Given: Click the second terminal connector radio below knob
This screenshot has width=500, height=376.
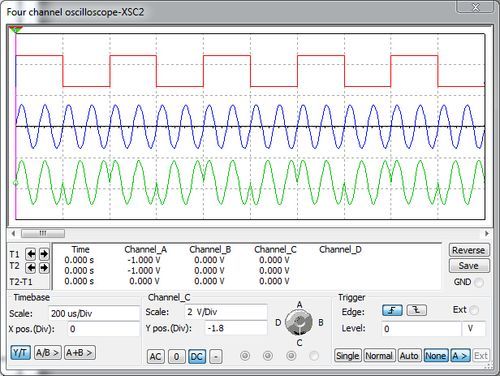Looking at the screenshot, I should click(x=268, y=356).
